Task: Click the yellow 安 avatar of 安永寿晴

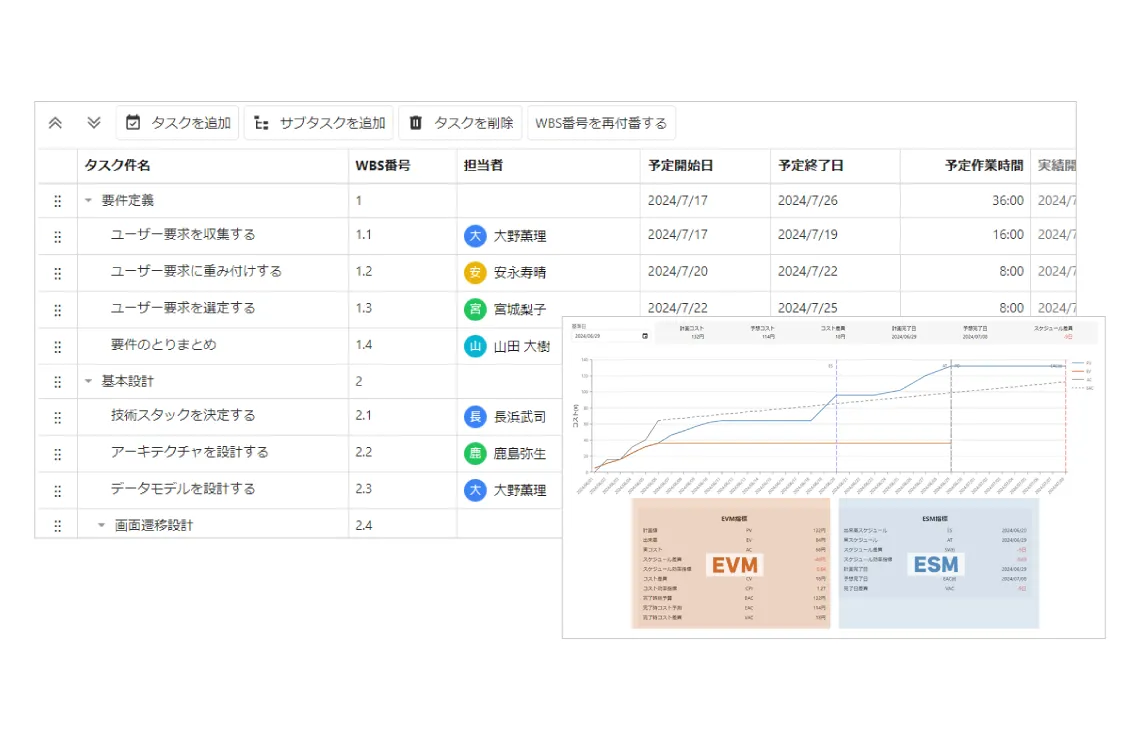Action: [475, 273]
